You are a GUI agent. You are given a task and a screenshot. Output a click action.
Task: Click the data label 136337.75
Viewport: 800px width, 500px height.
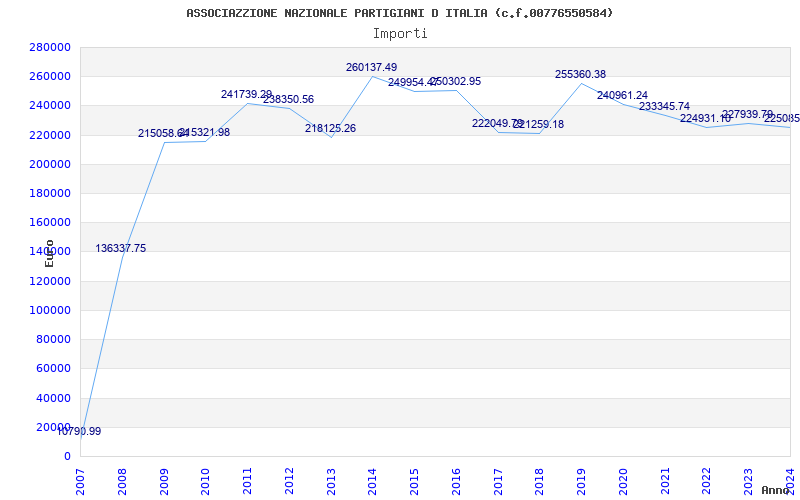tap(120, 248)
